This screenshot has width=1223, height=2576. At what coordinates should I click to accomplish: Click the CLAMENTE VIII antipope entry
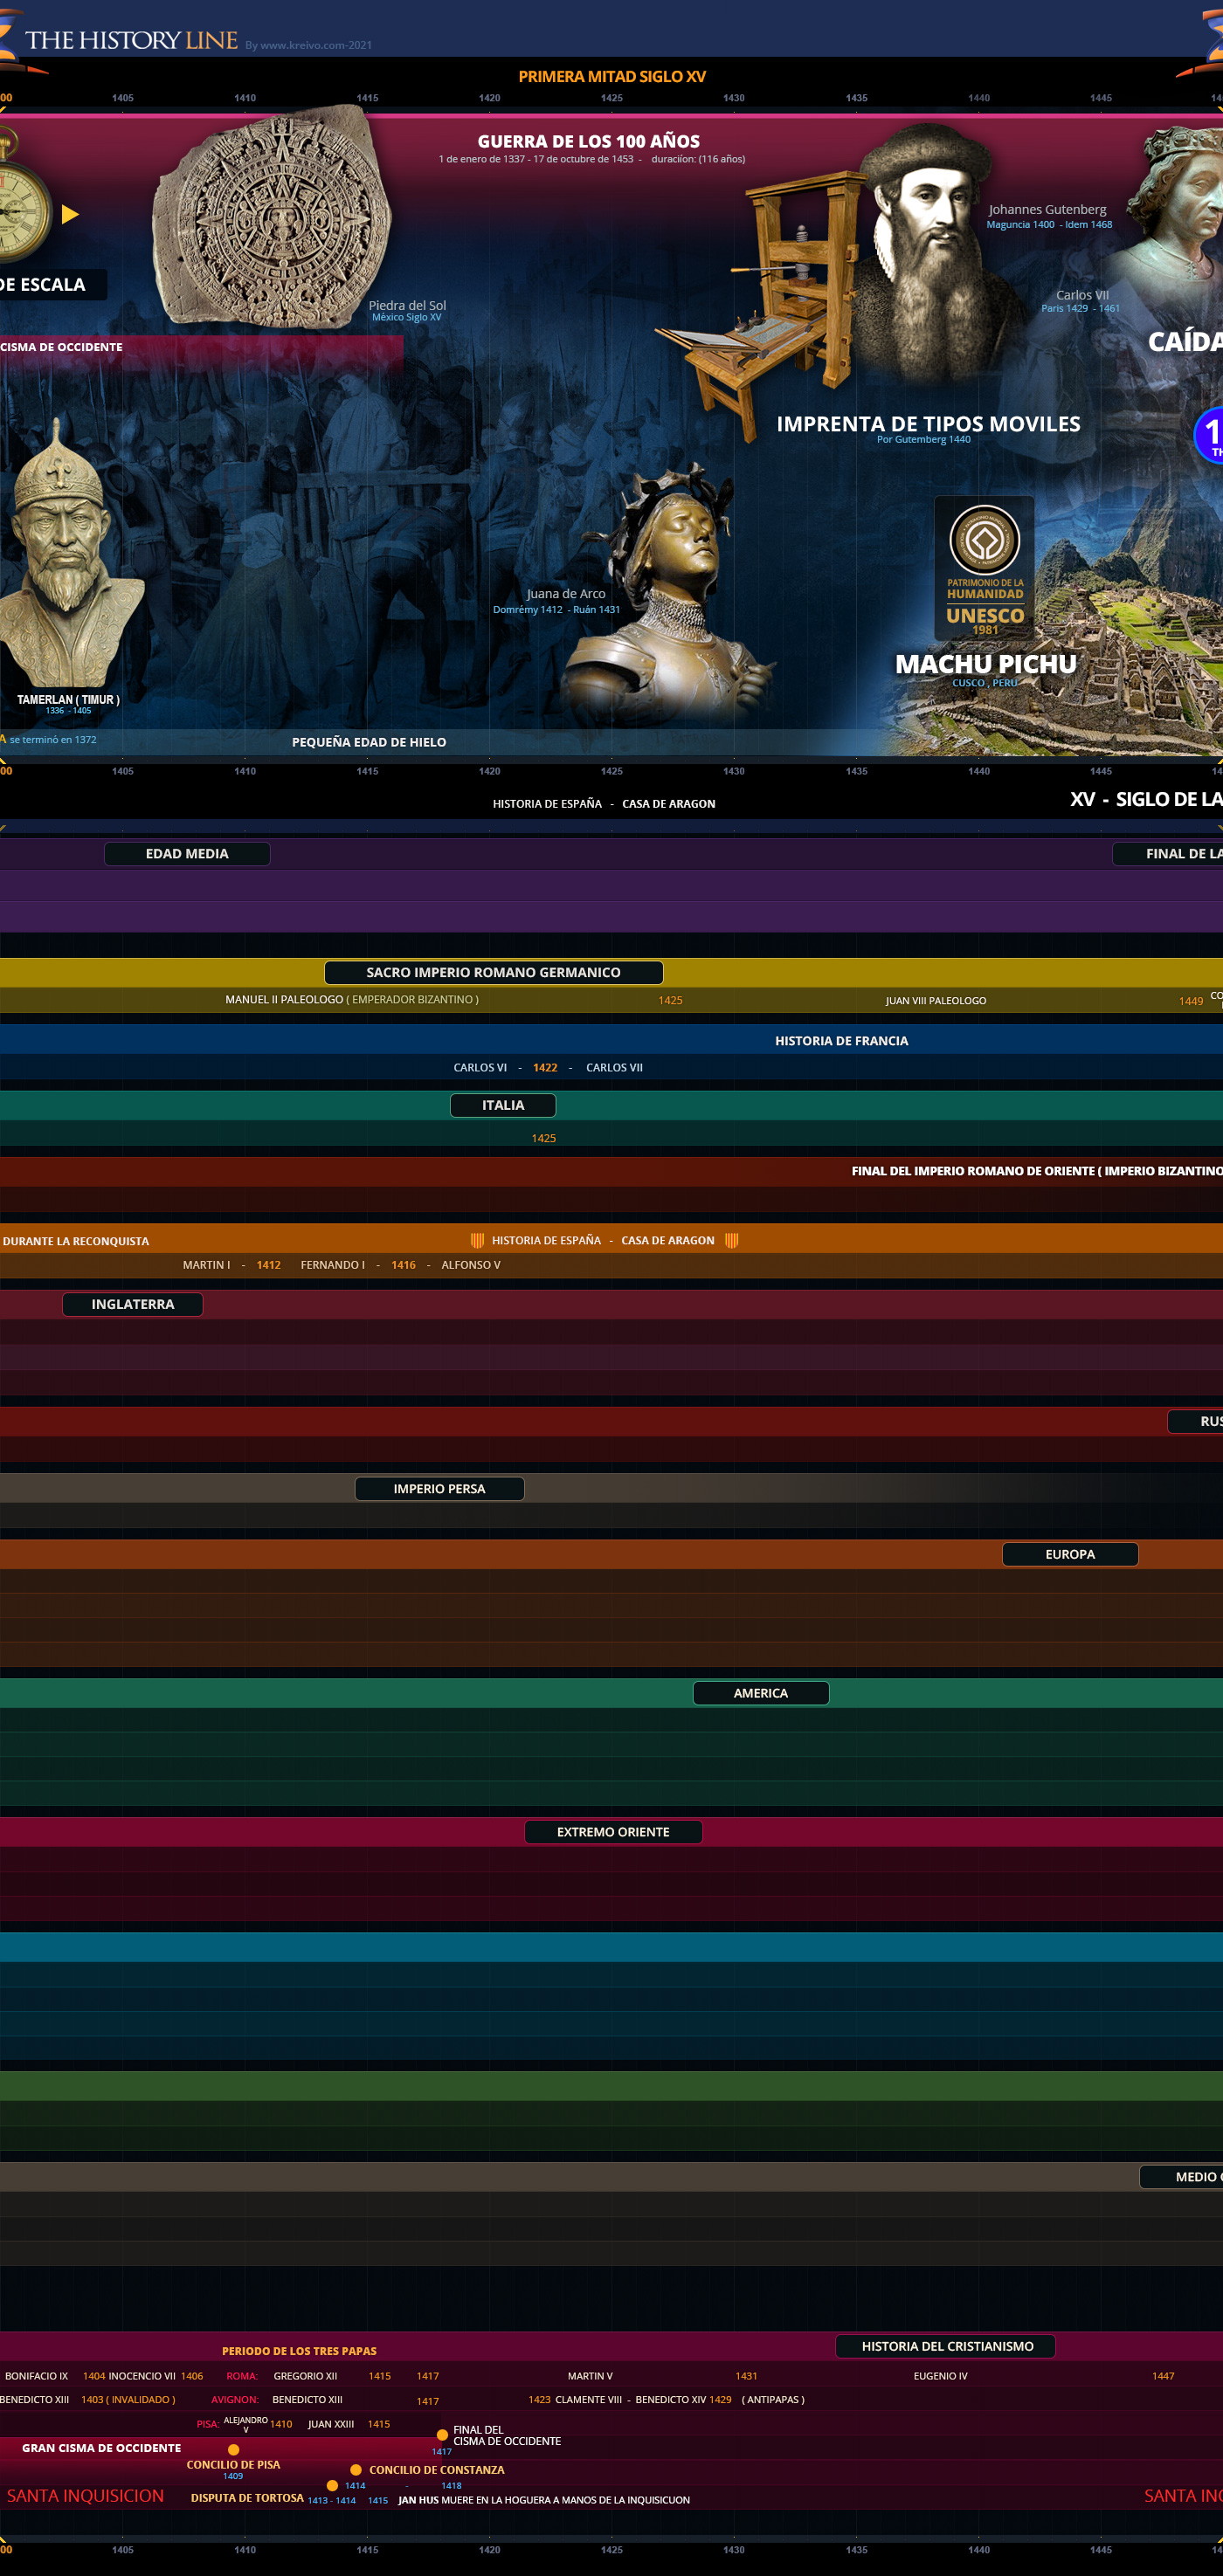click(x=588, y=2399)
